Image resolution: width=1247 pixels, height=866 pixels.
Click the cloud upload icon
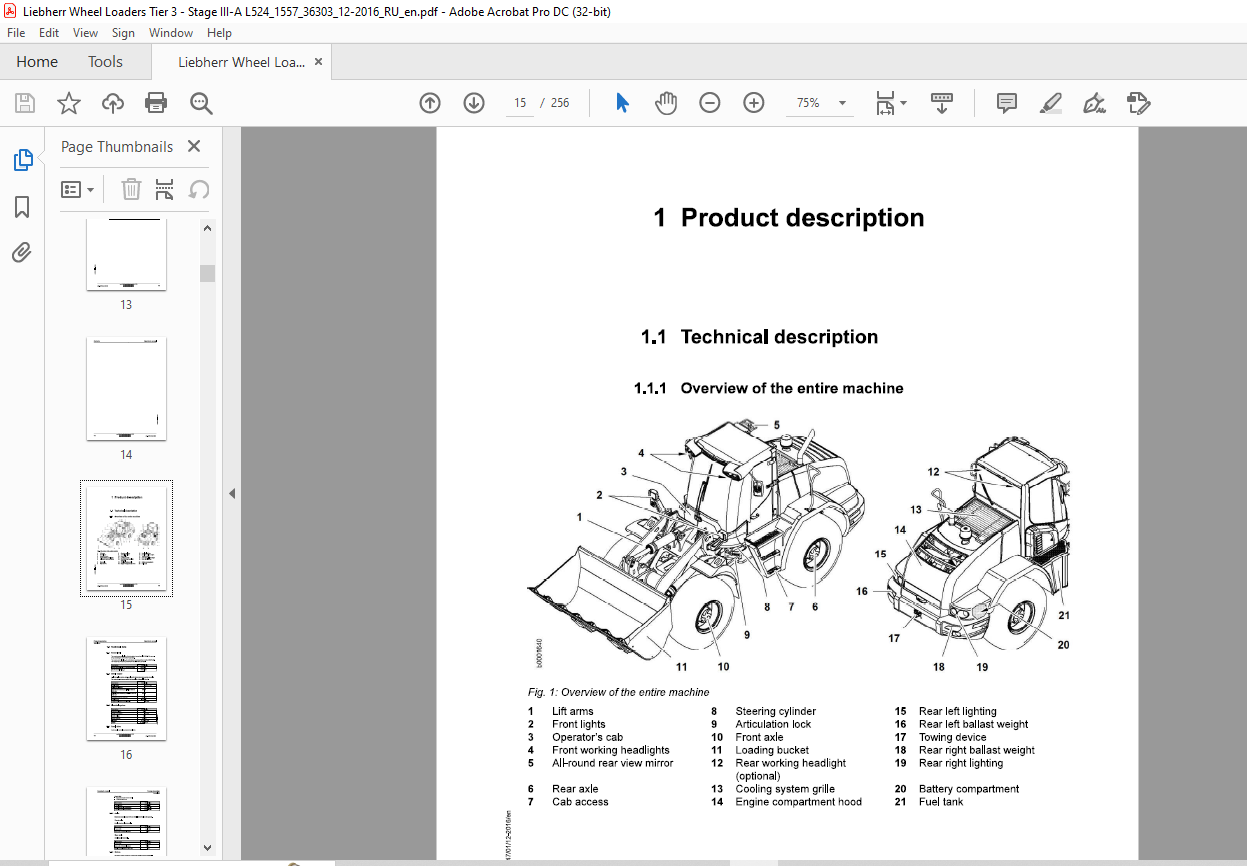(113, 103)
